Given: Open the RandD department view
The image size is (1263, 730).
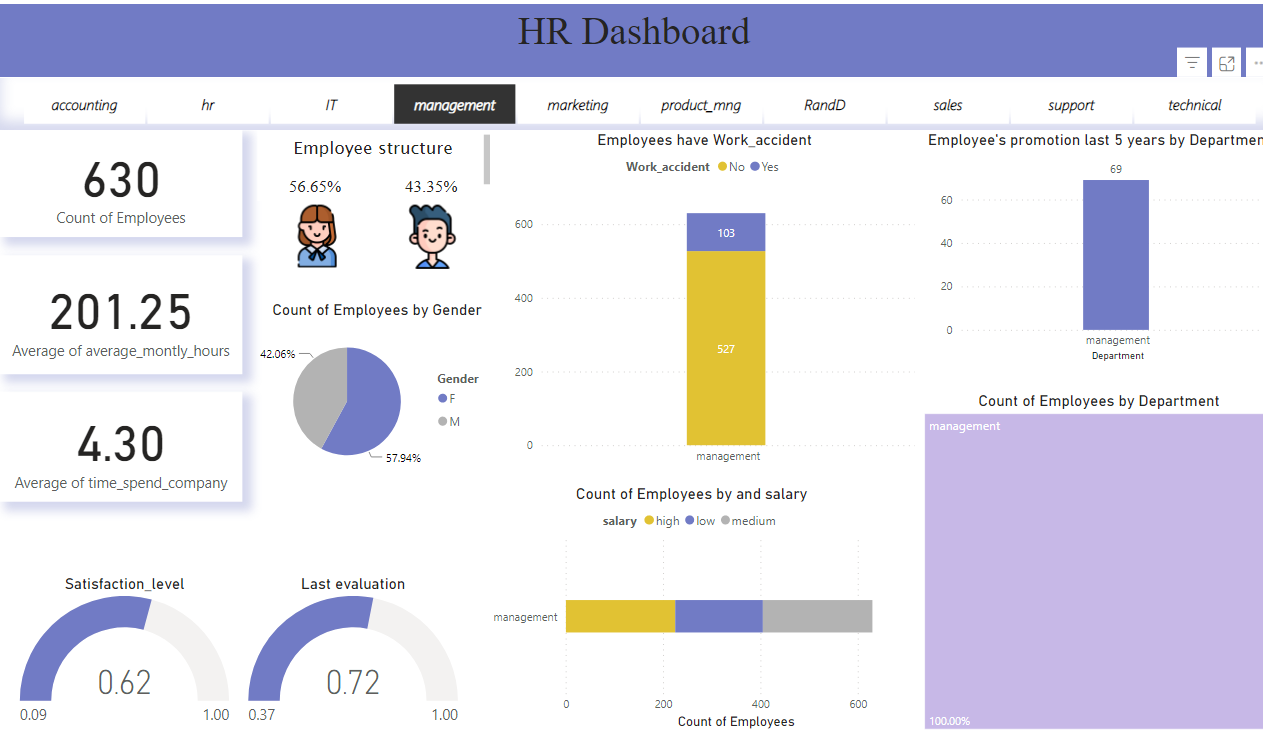Looking at the screenshot, I should click(825, 104).
